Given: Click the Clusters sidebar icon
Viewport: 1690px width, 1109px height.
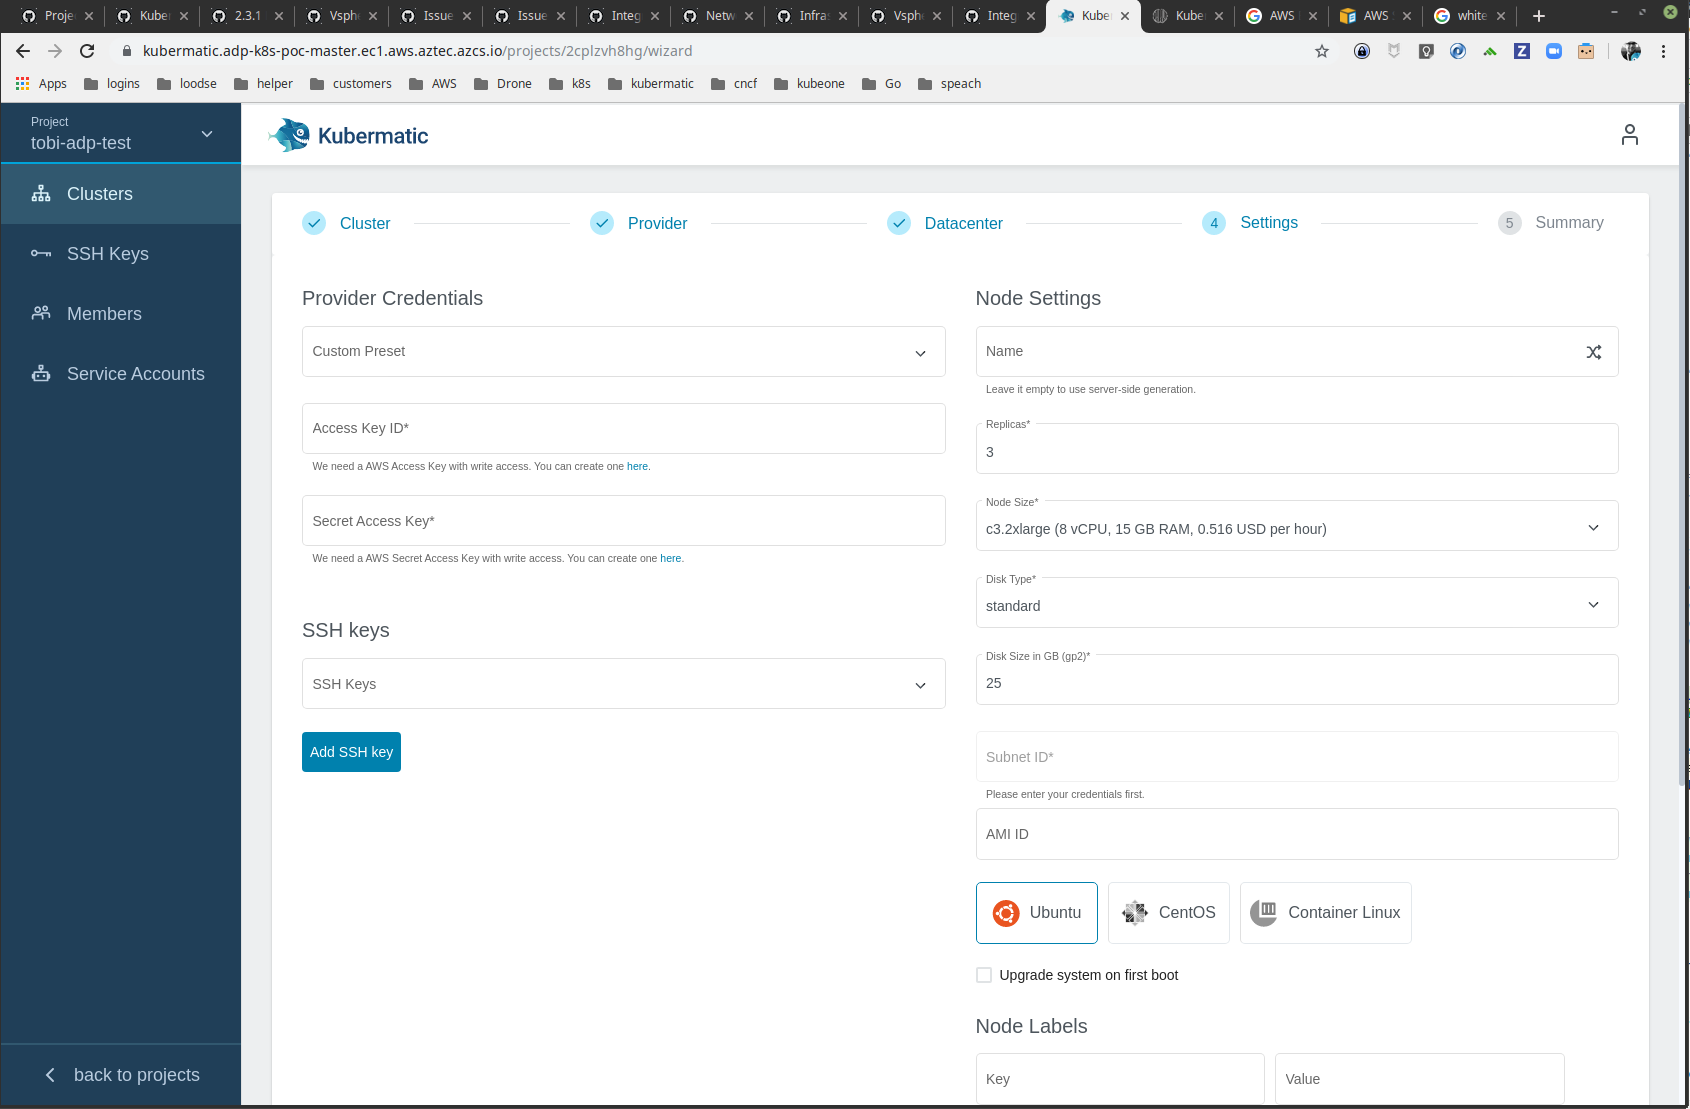Looking at the screenshot, I should click(41, 194).
